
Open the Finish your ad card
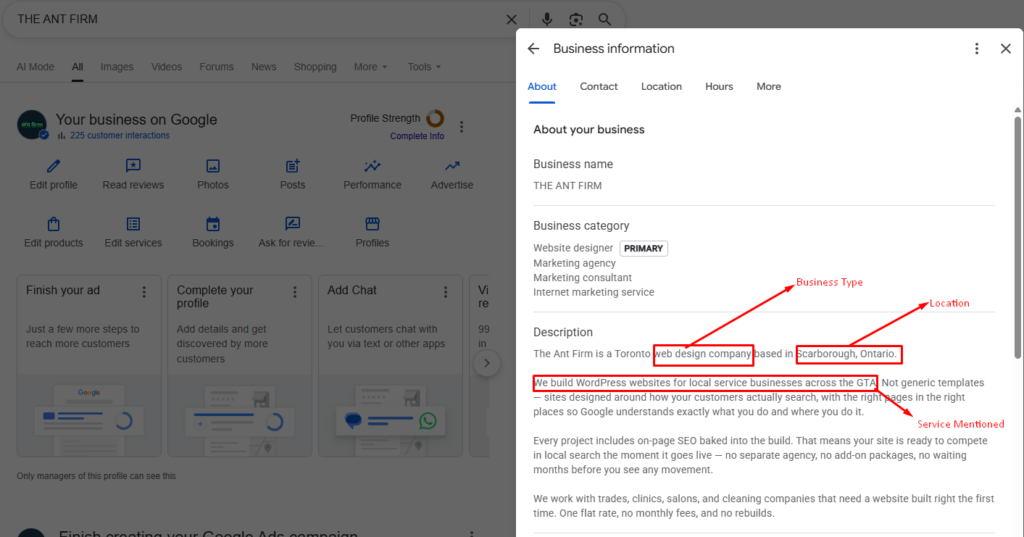(89, 366)
